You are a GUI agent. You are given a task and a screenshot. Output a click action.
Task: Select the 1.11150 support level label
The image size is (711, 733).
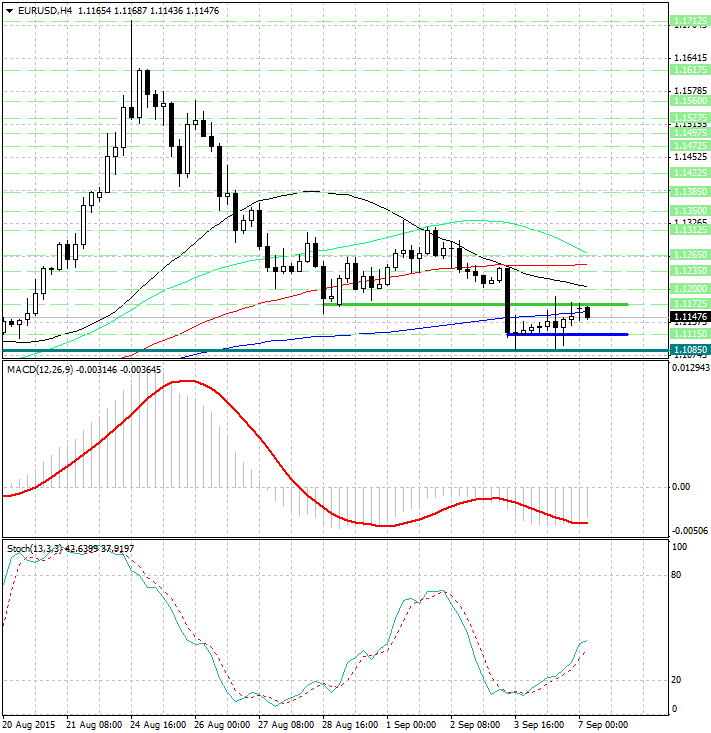(x=690, y=333)
